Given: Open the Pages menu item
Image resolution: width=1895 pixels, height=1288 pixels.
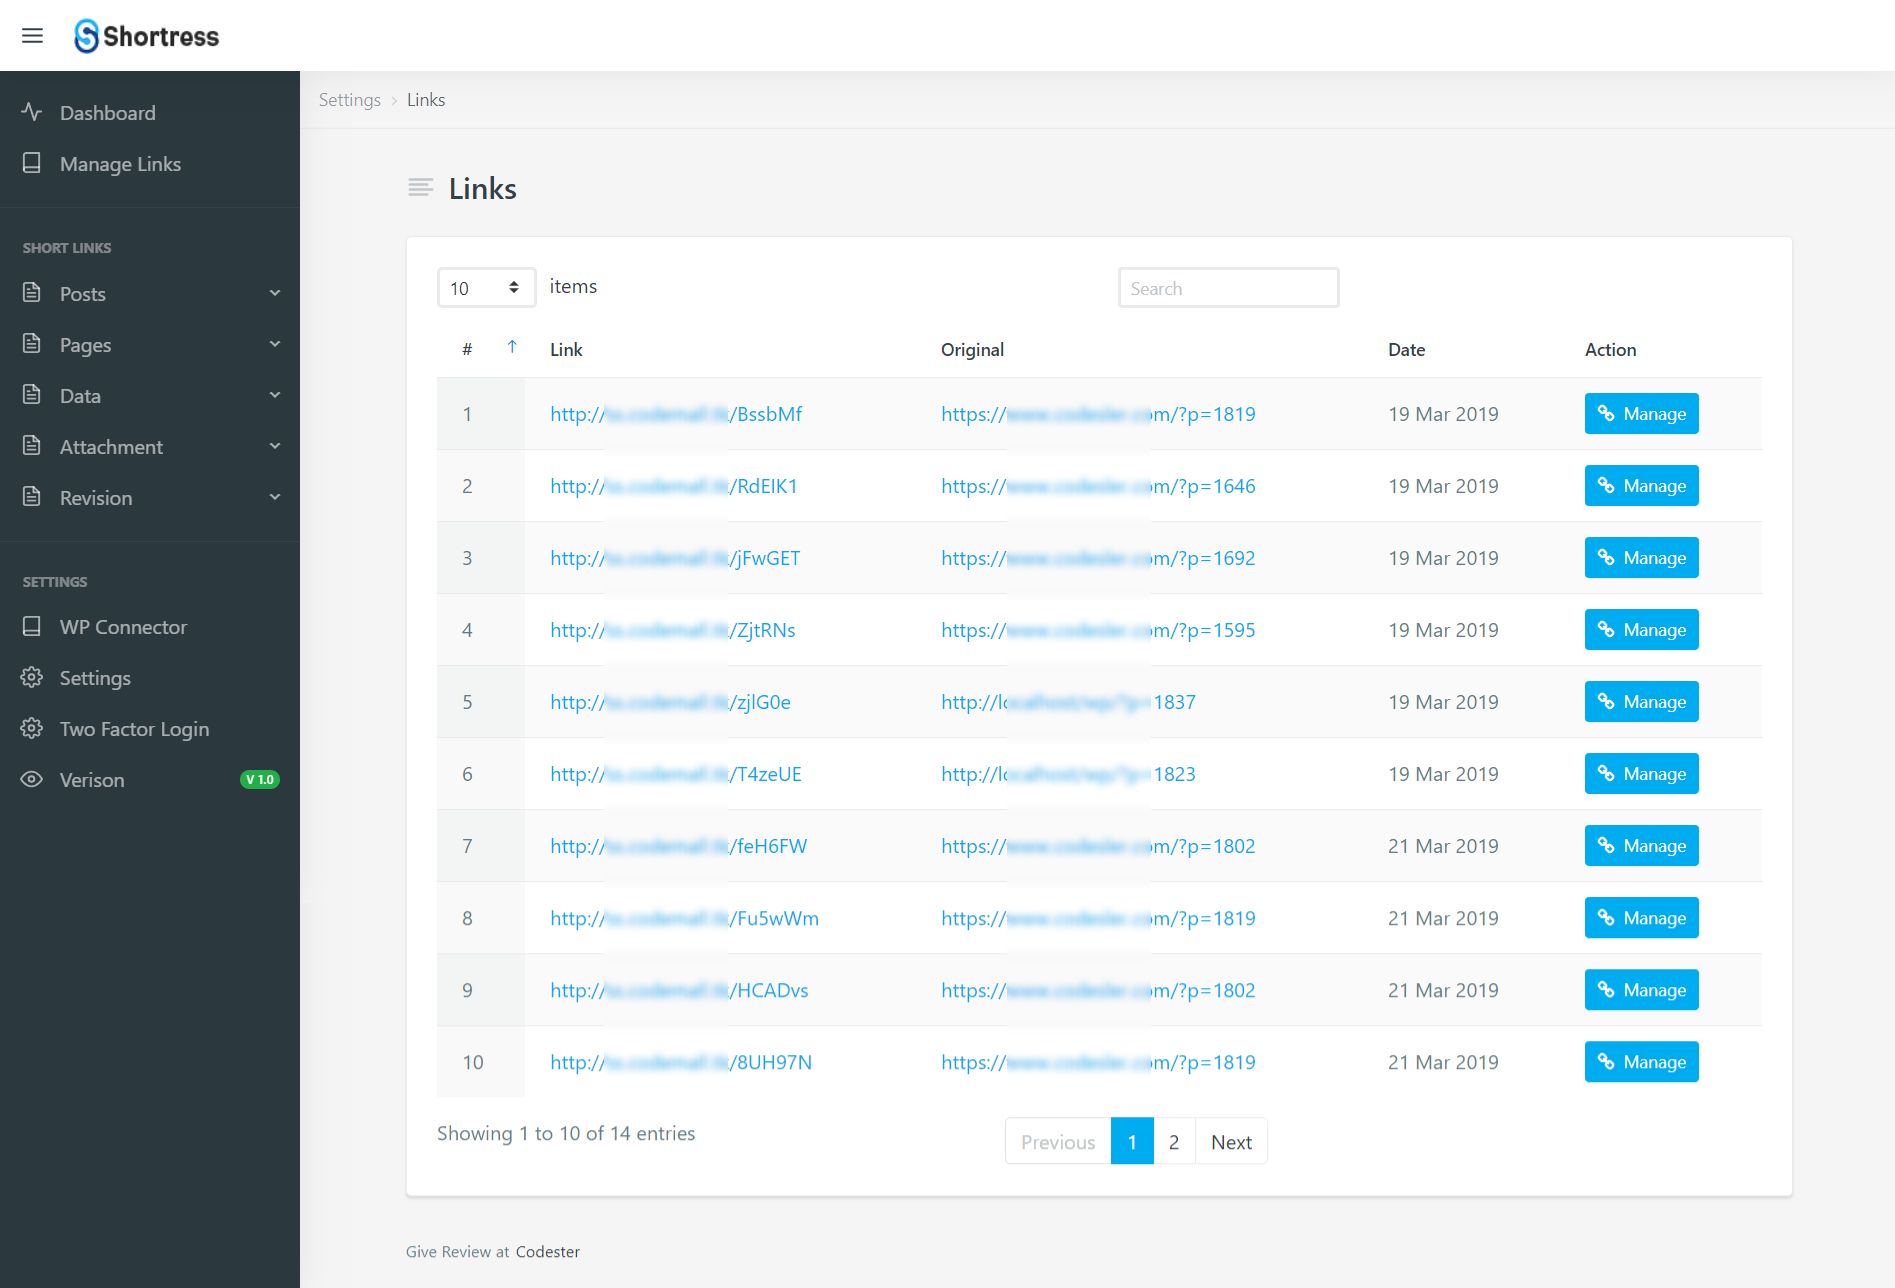Looking at the screenshot, I should [86, 345].
